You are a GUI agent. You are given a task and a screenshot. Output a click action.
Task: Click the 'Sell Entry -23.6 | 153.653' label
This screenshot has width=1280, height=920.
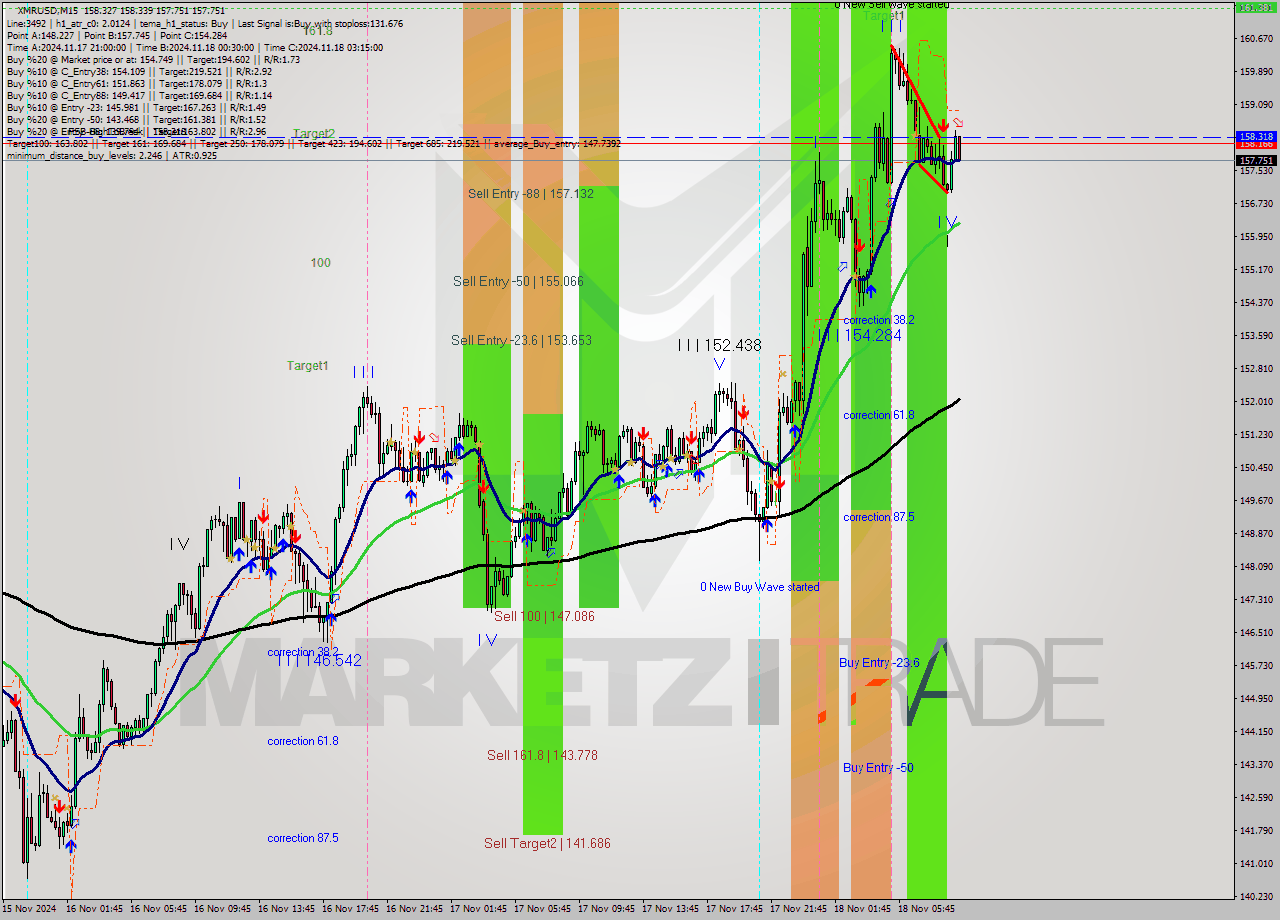[x=521, y=340]
